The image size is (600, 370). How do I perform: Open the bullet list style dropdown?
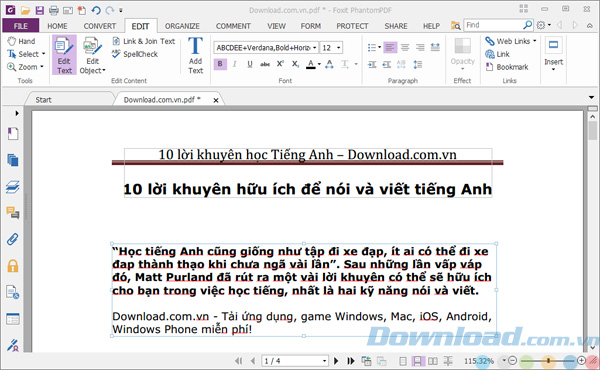(379, 47)
